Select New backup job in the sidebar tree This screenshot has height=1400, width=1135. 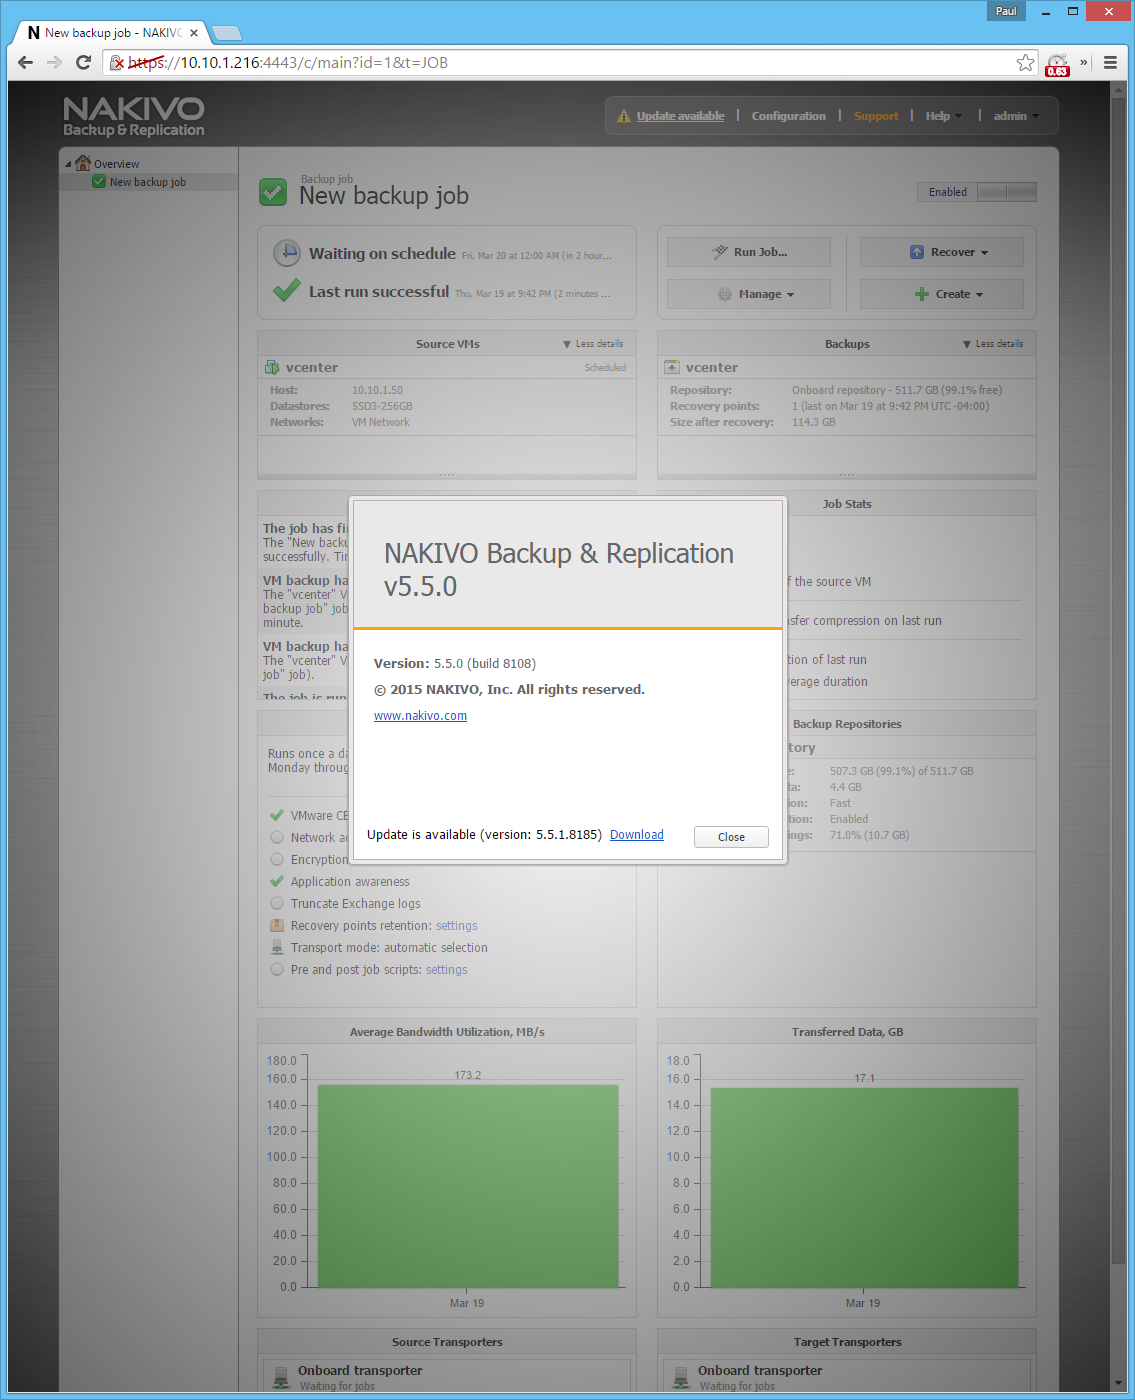147,182
